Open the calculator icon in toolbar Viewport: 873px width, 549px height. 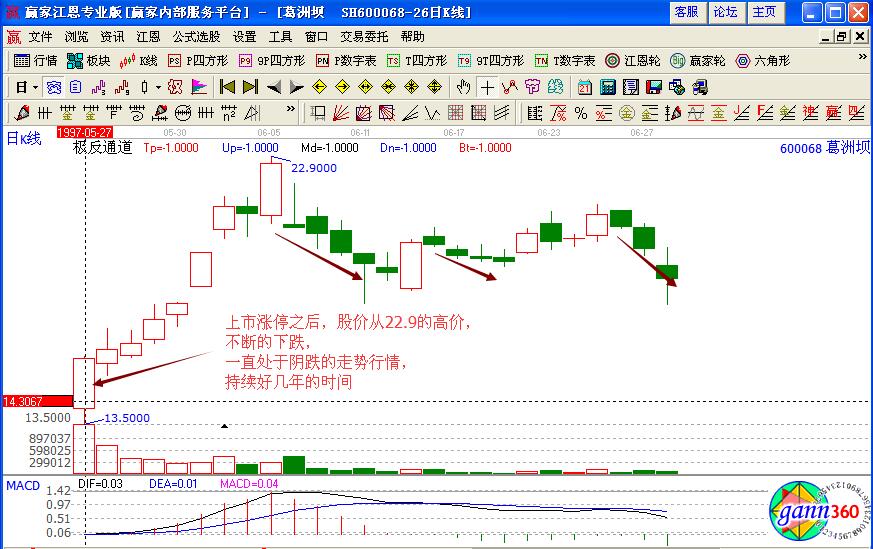pyautogui.click(x=606, y=86)
